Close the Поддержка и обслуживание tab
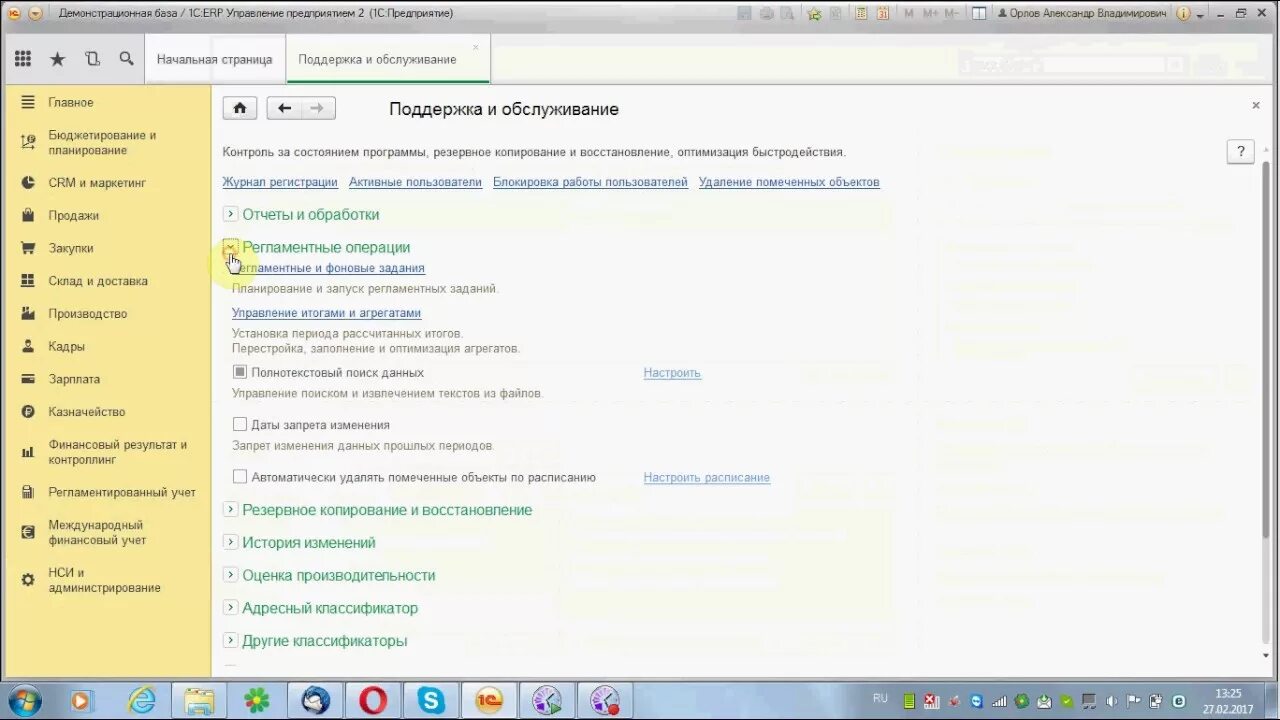 (x=475, y=47)
